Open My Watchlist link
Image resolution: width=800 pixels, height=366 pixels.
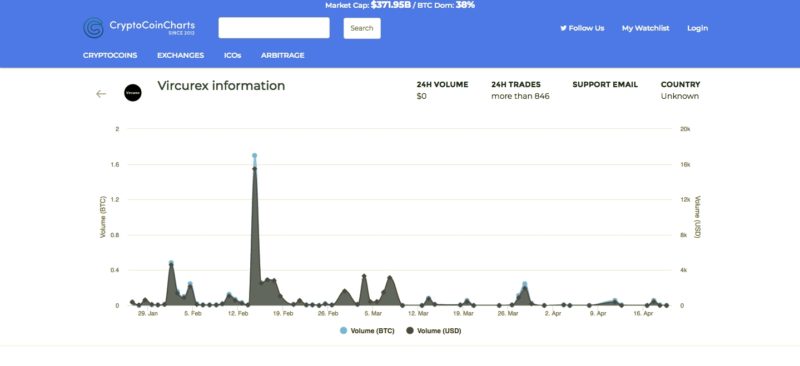coord(645,28)
